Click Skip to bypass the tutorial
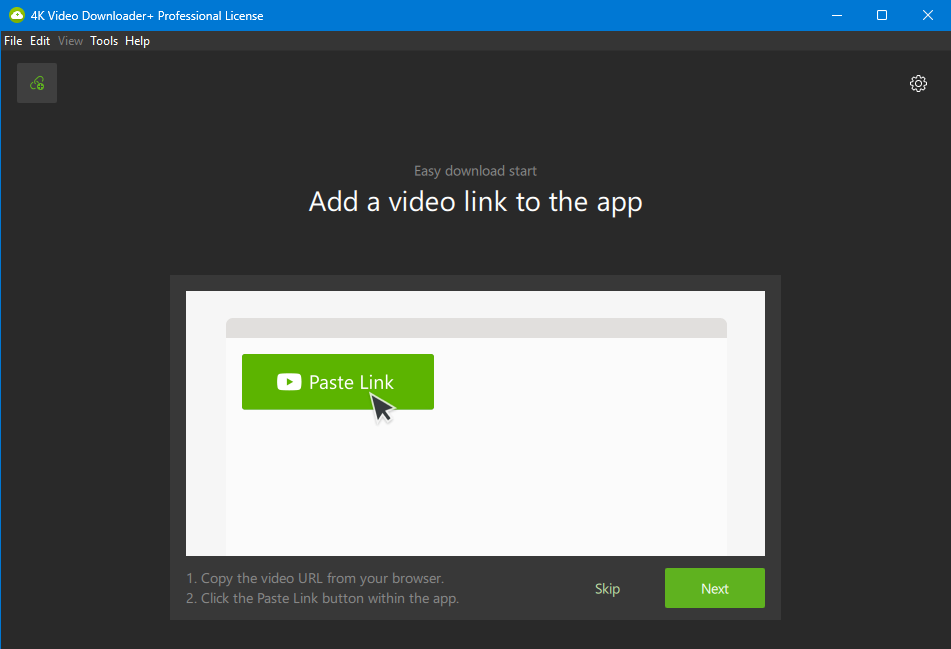This screenshot has width=951, height=649. tap(607, 588)
